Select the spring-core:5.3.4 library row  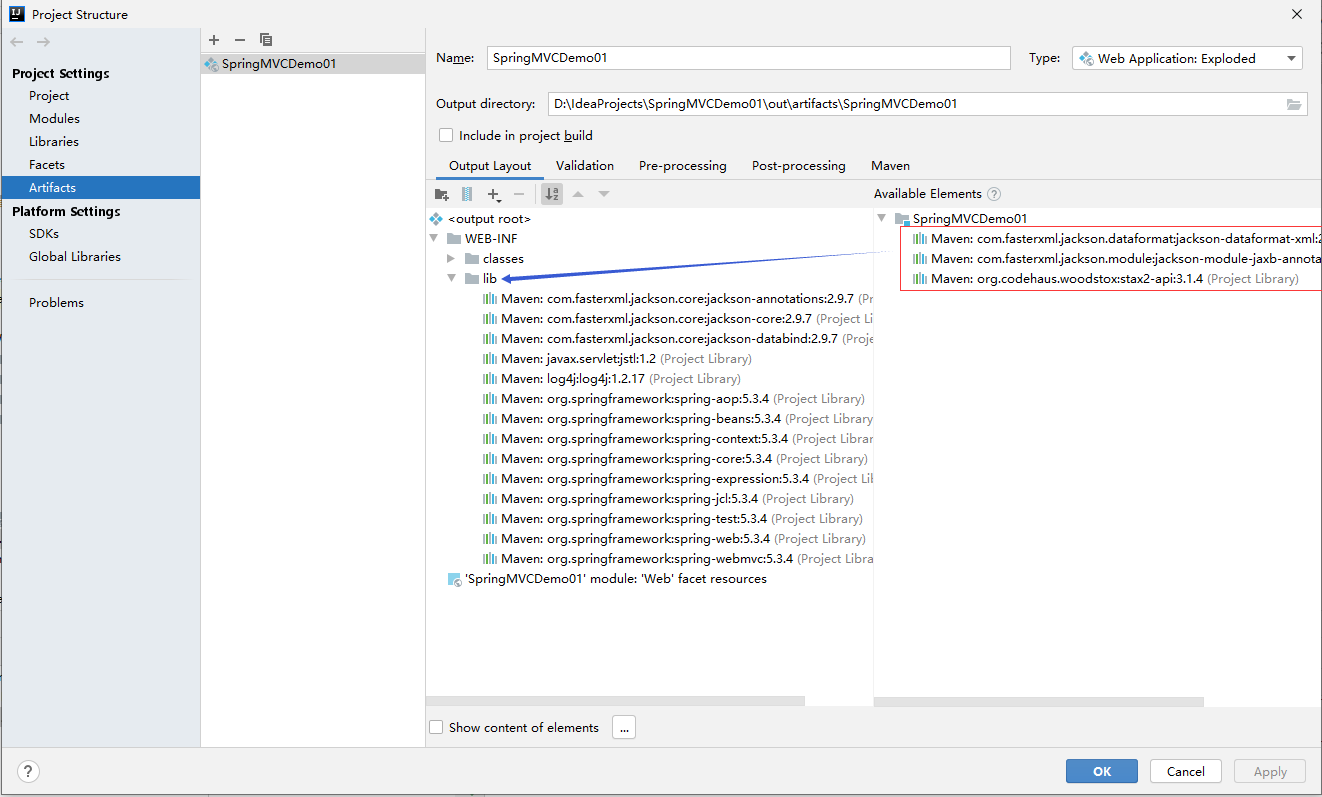675,458
